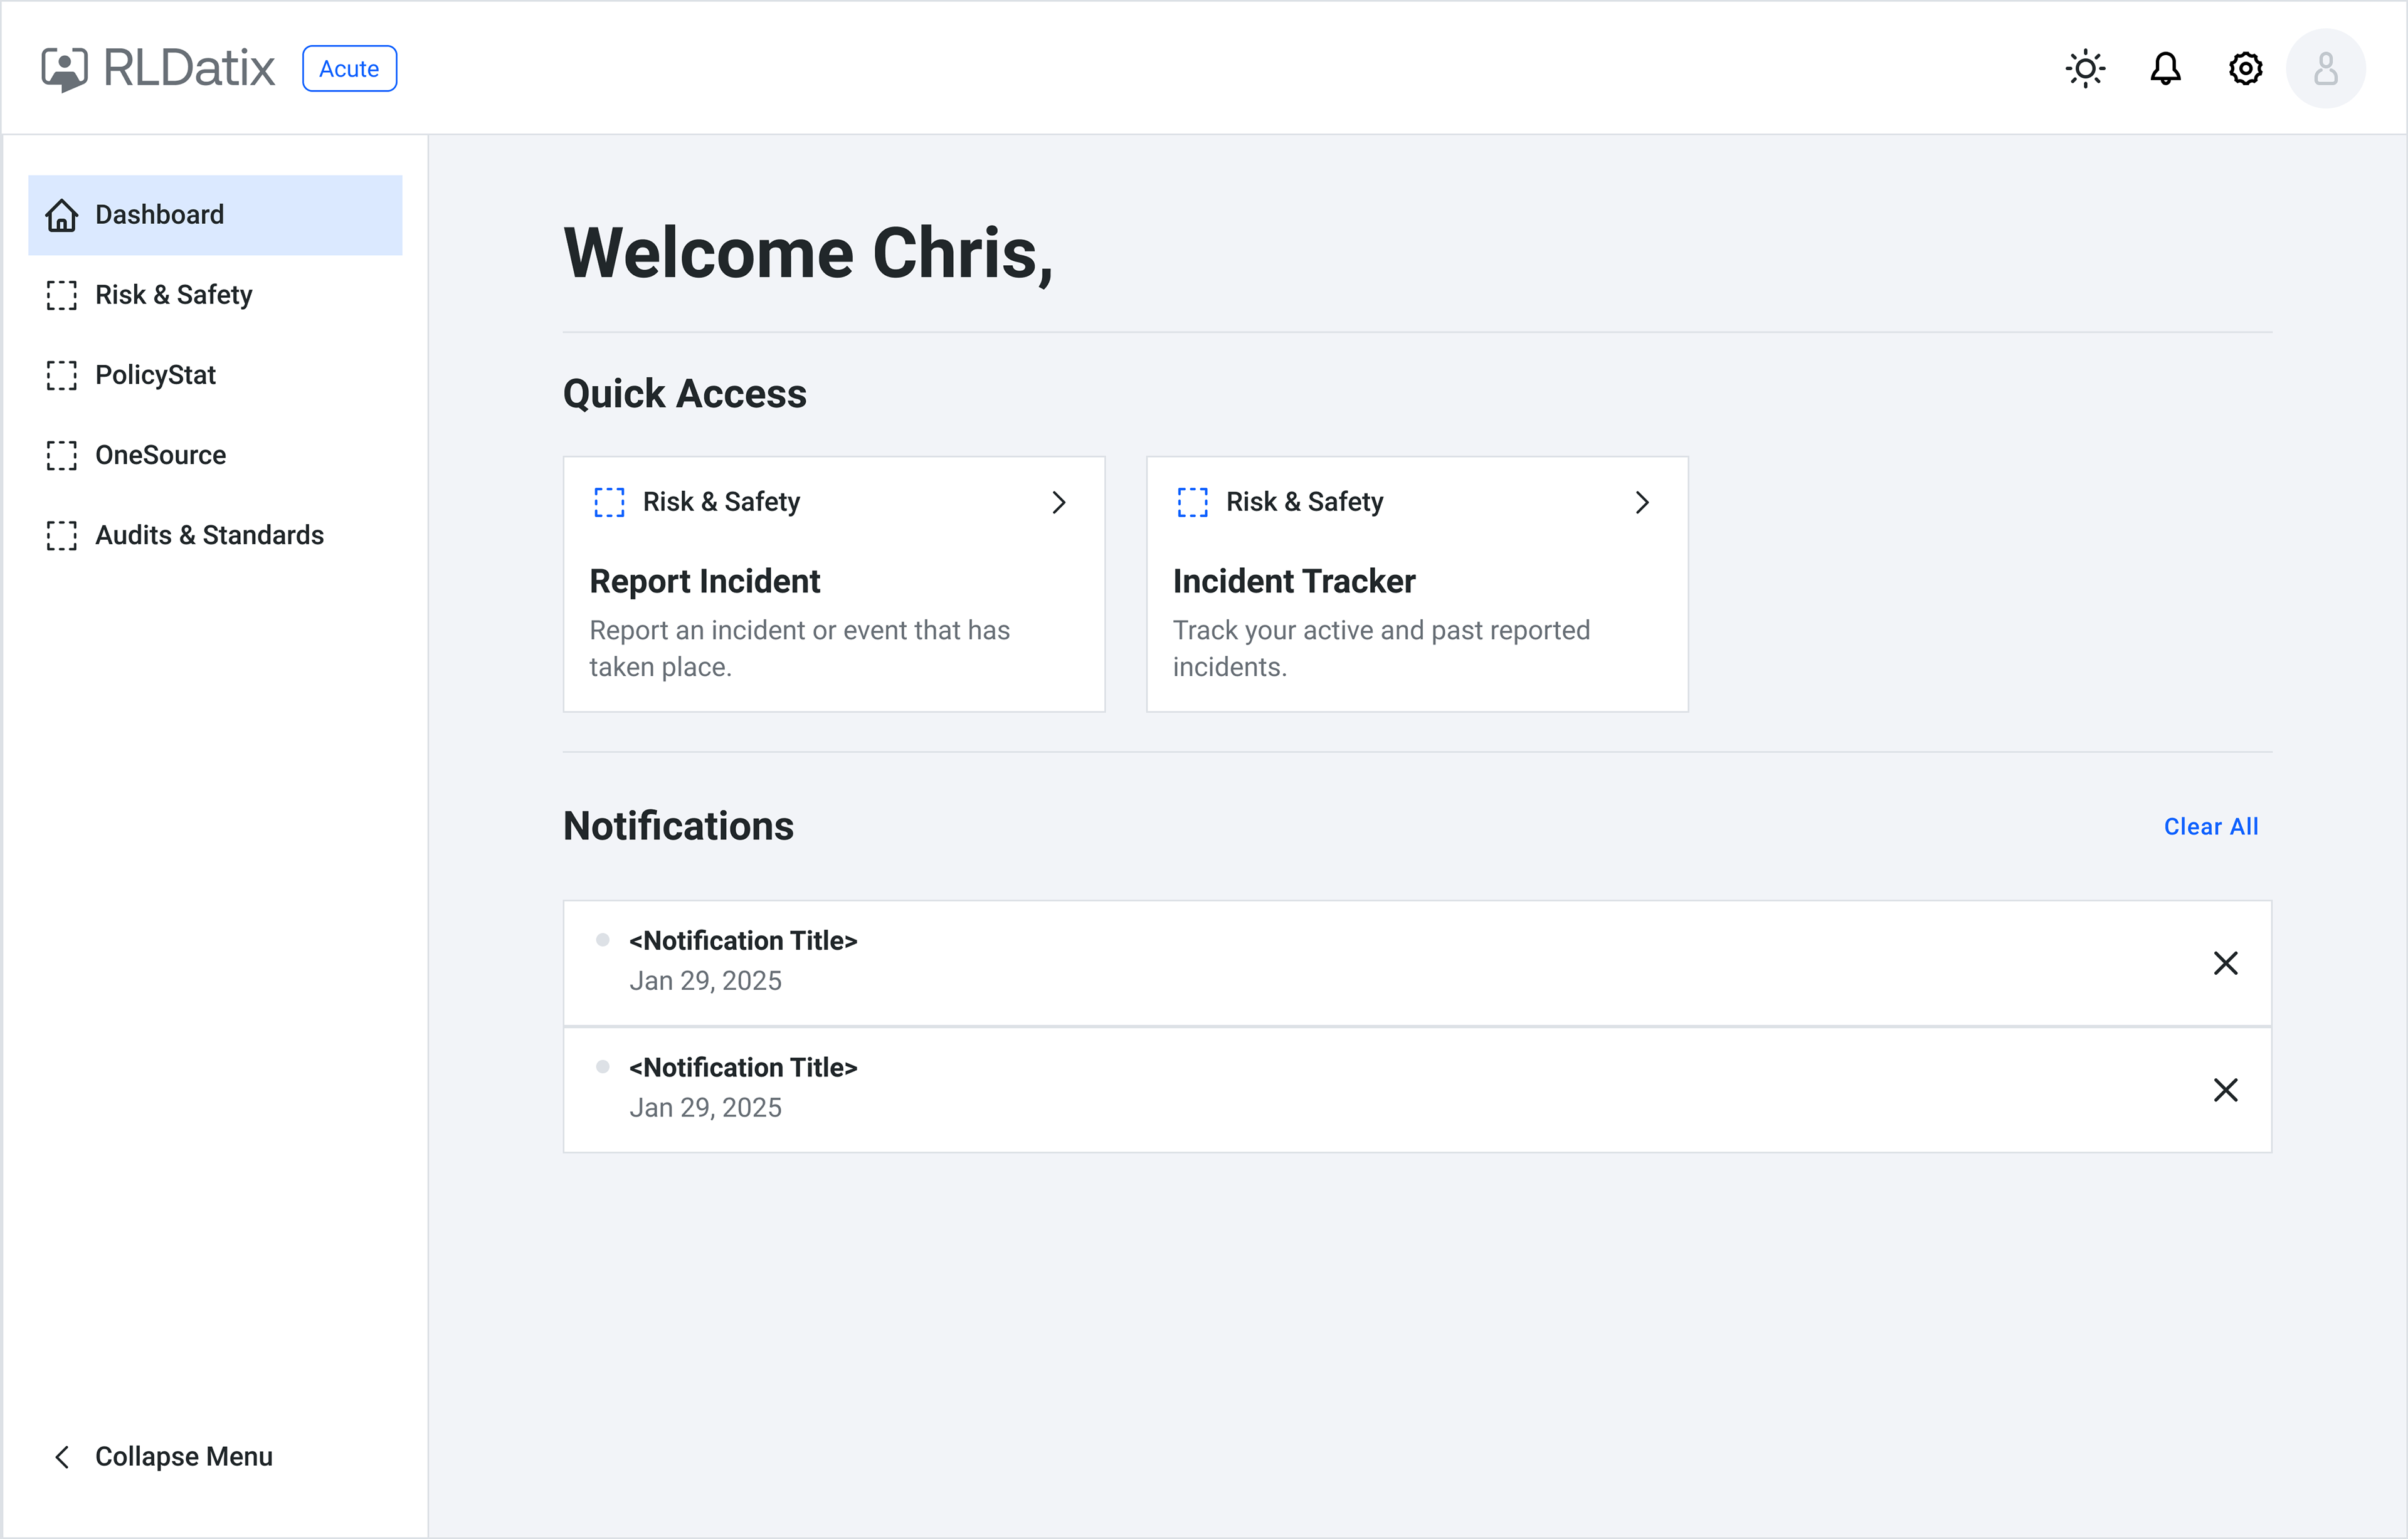Click the first notification's Jan 29, 2025 date

pos(705,981)
